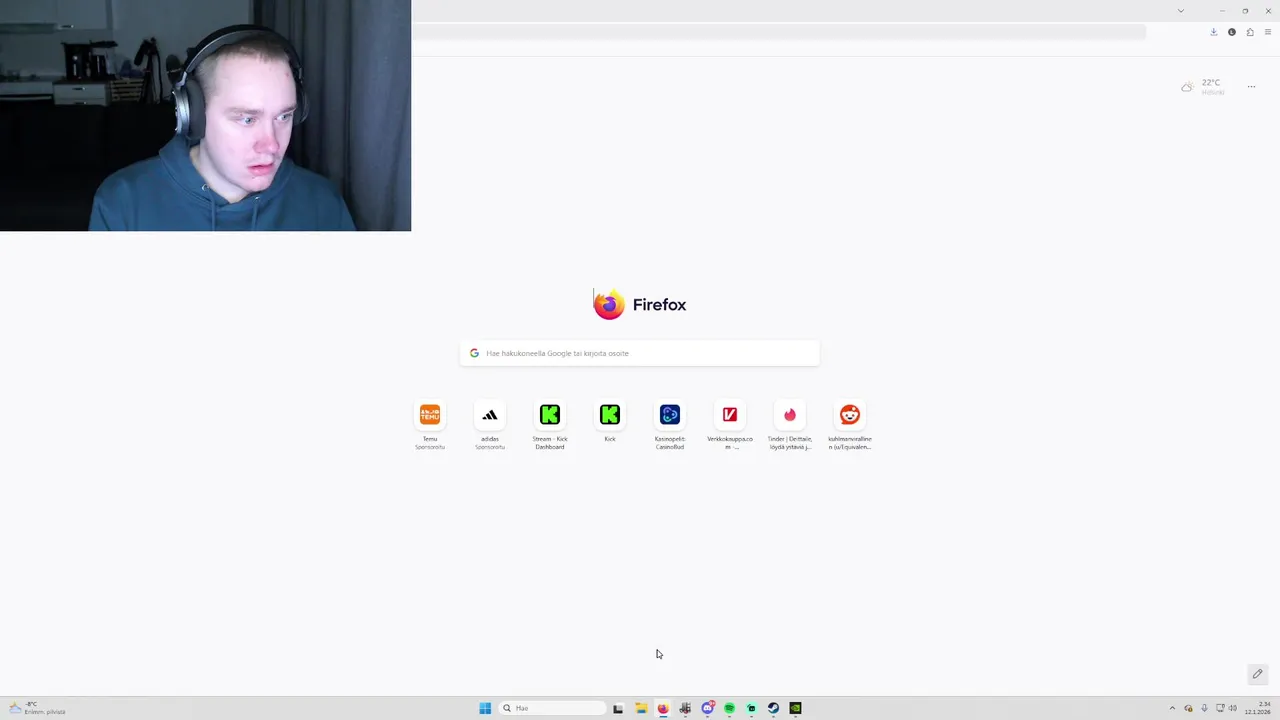Click the microphone tray icon

pos(1204,708)
